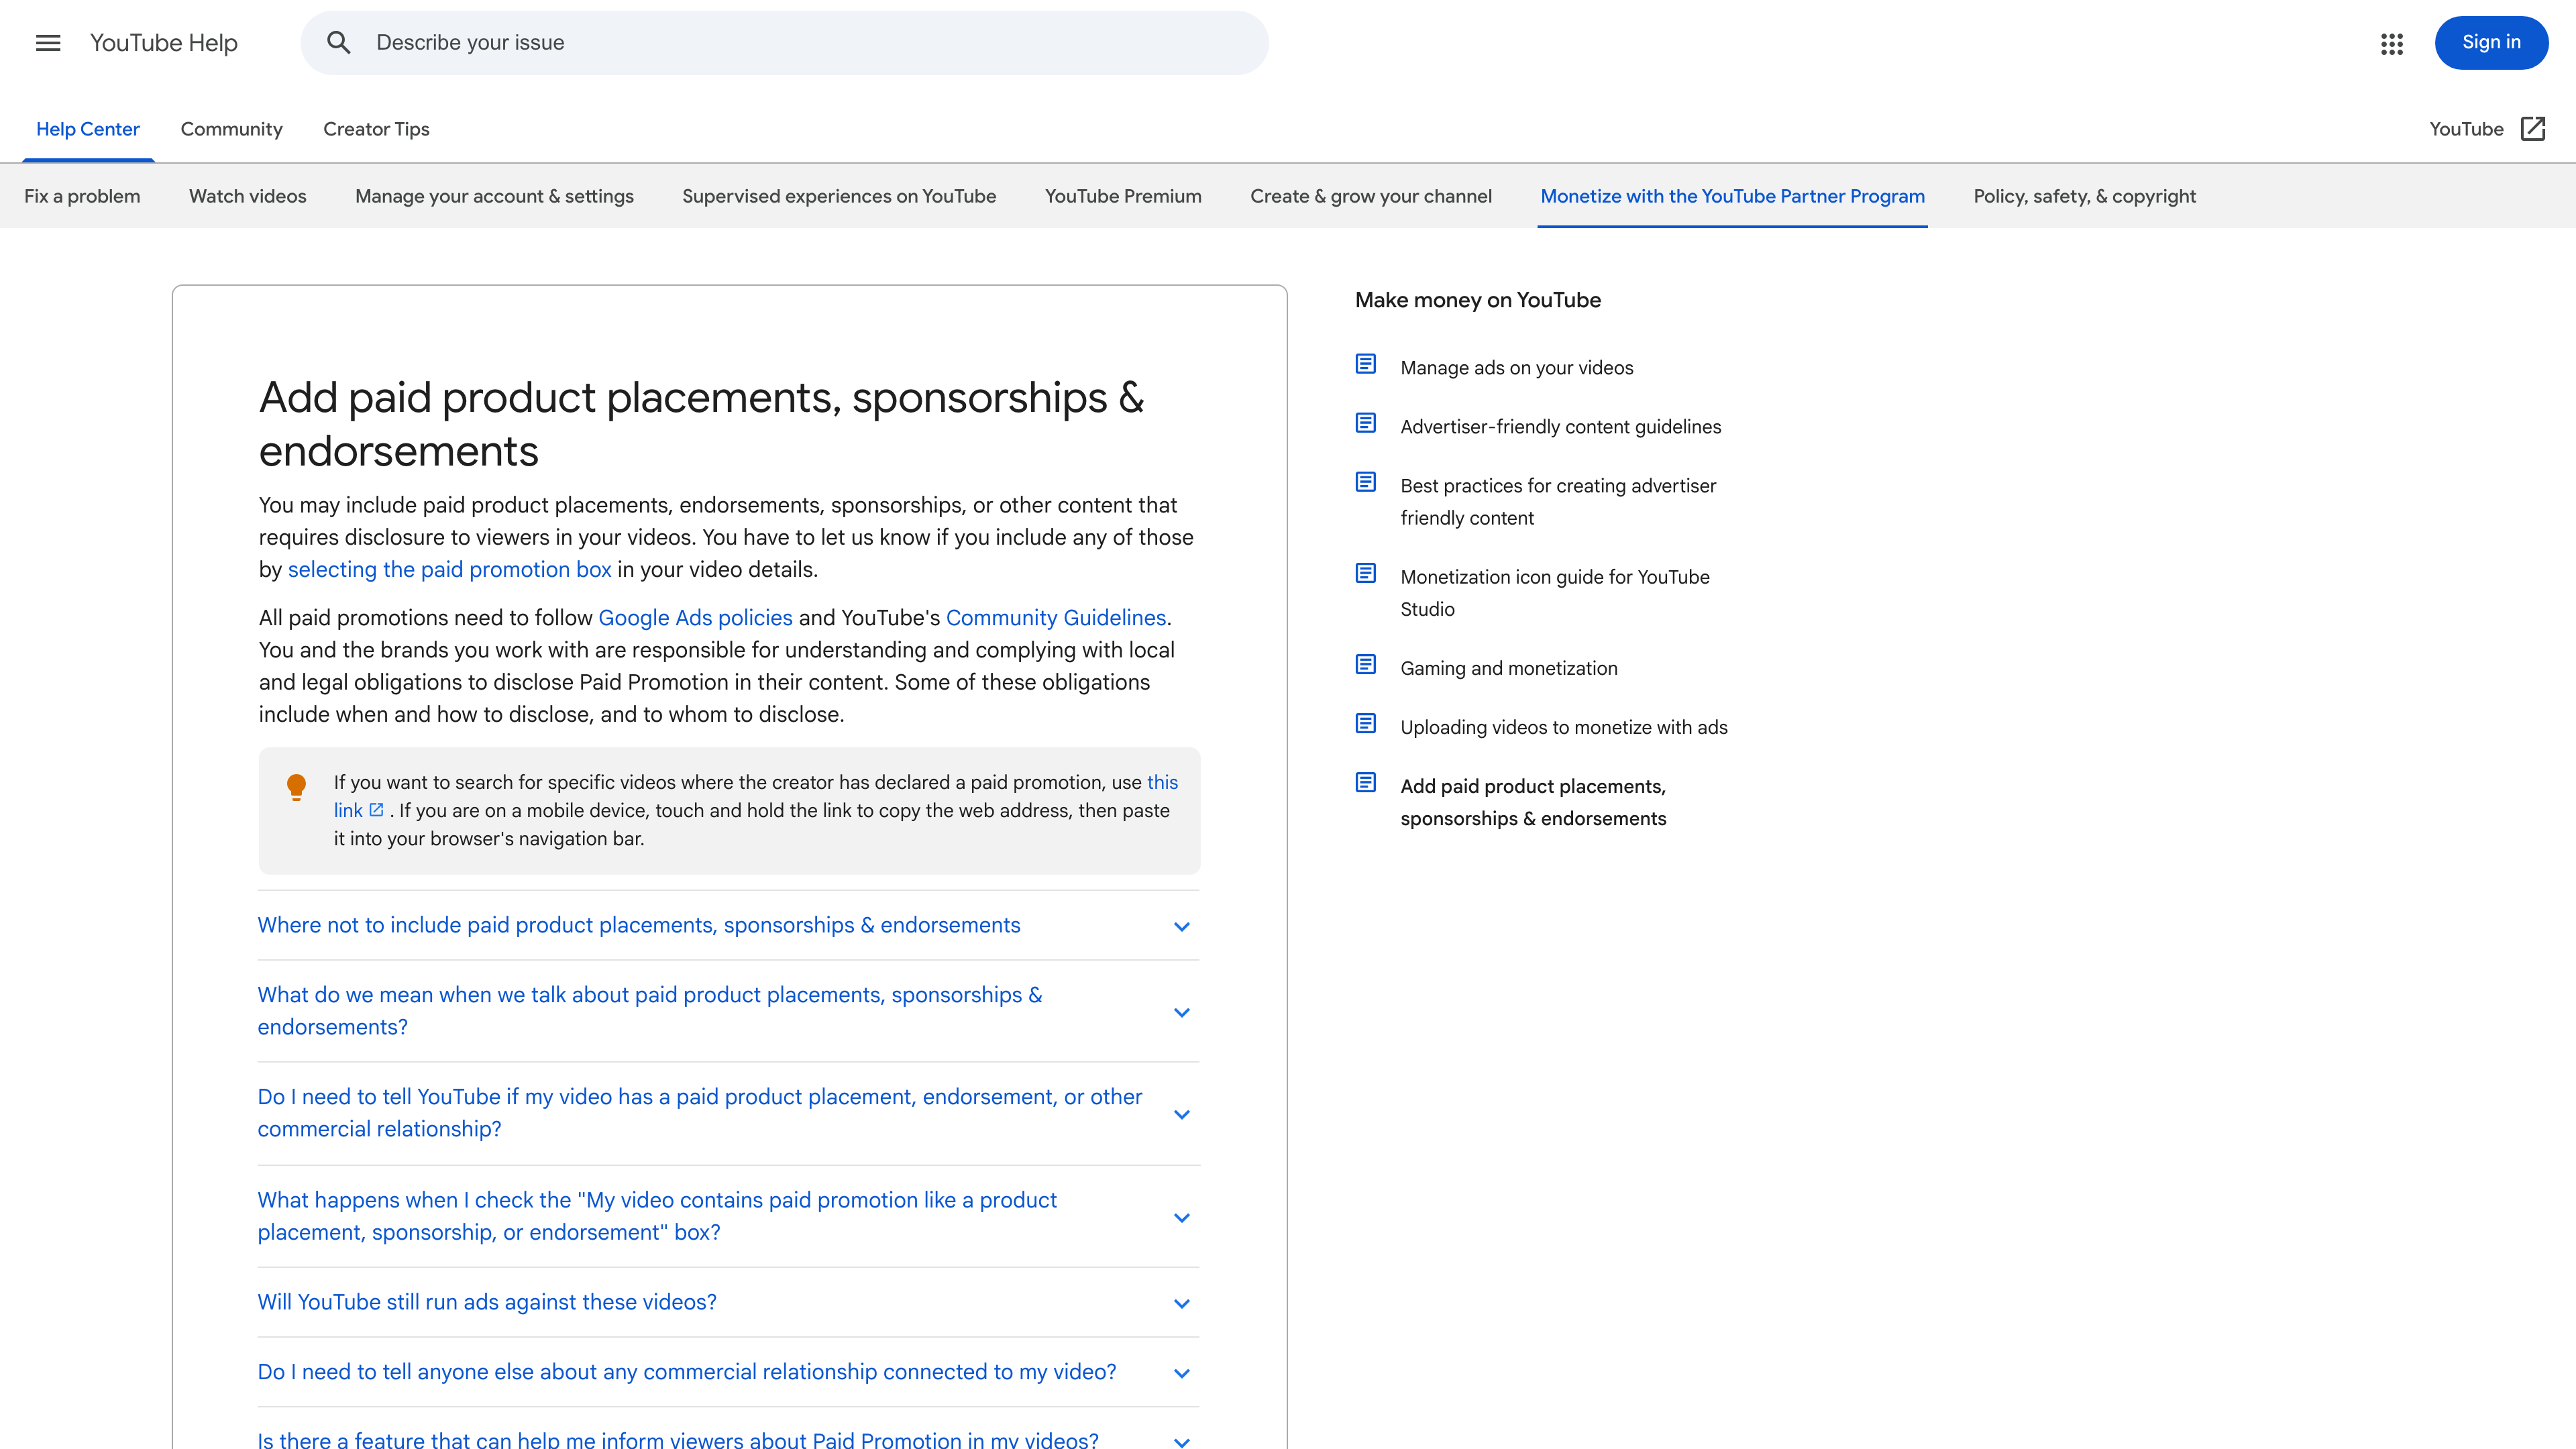Click the external link icon next to YouTube
Viewport: 2576px width, 1449px height.
click(2533, 129)
